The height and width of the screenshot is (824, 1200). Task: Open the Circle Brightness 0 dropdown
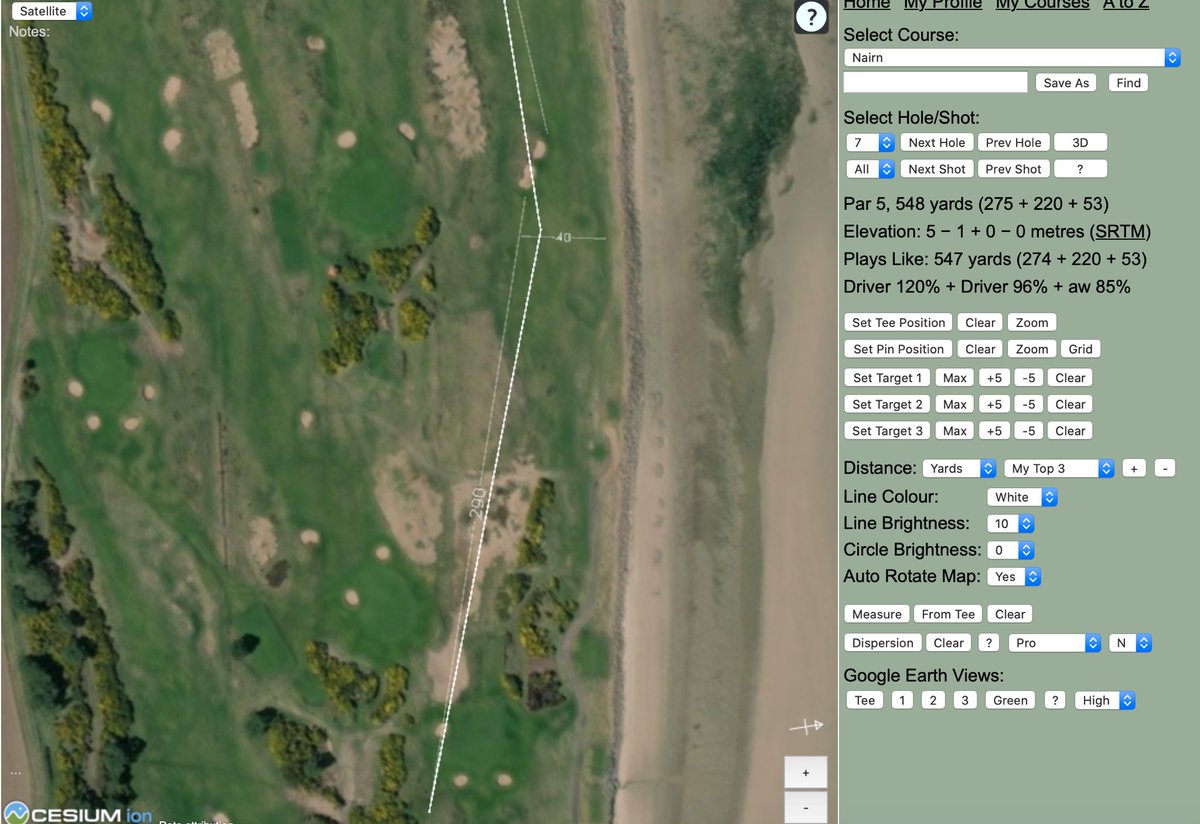coord(1010,550)
